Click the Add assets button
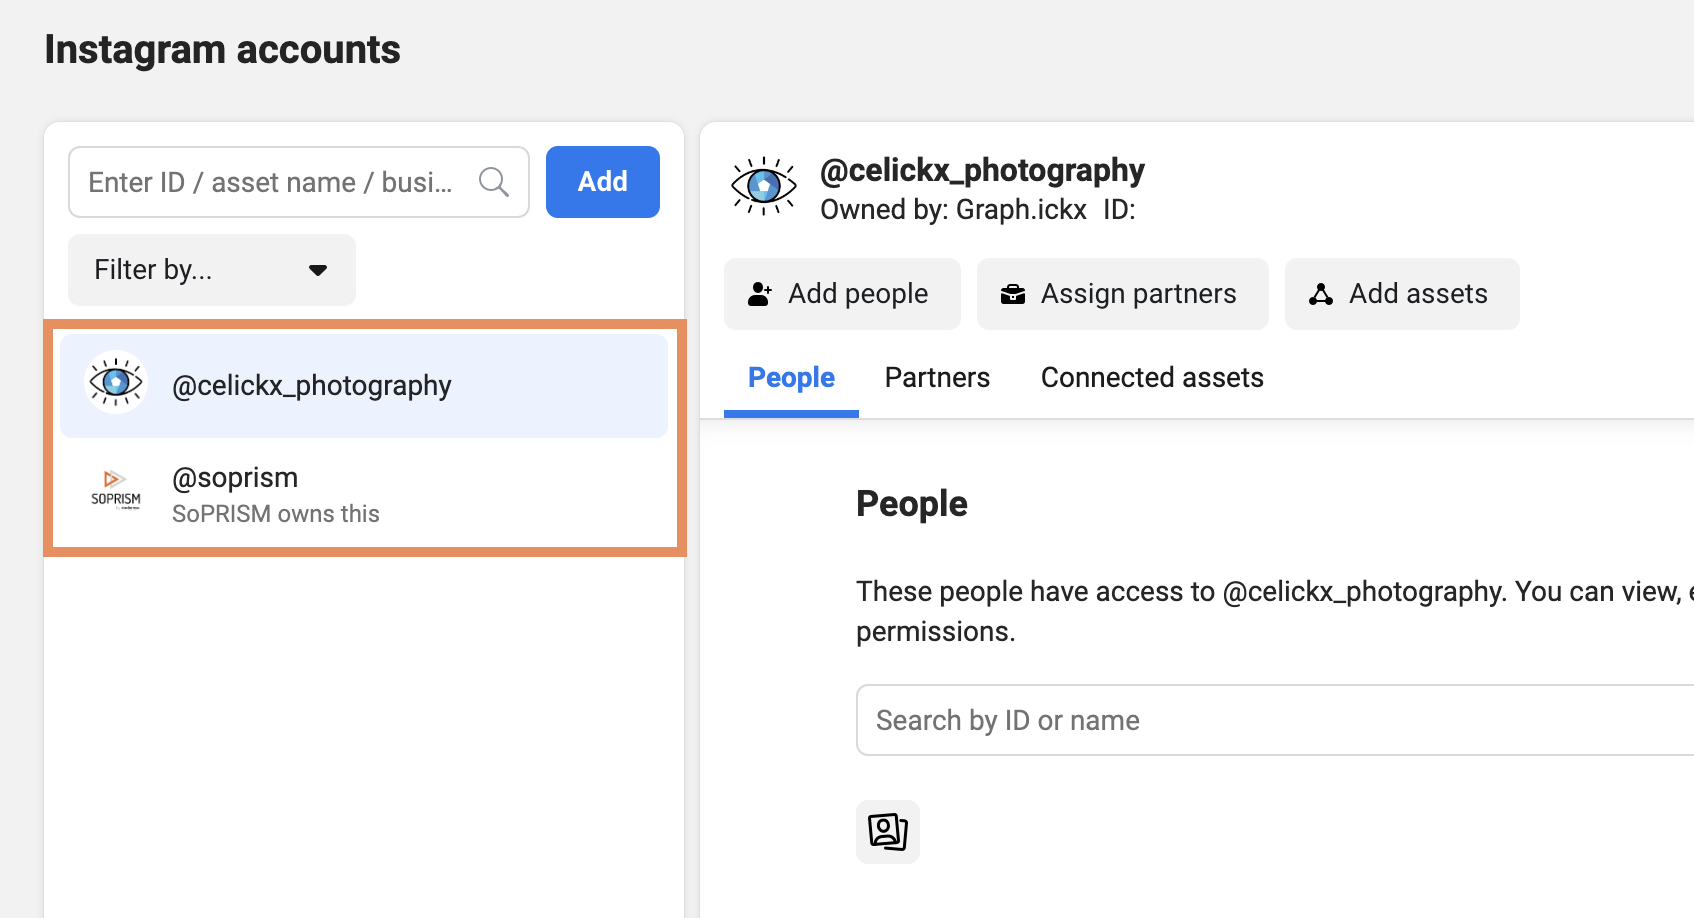This screenshot has height=918, width=1694. point(1402,294)
